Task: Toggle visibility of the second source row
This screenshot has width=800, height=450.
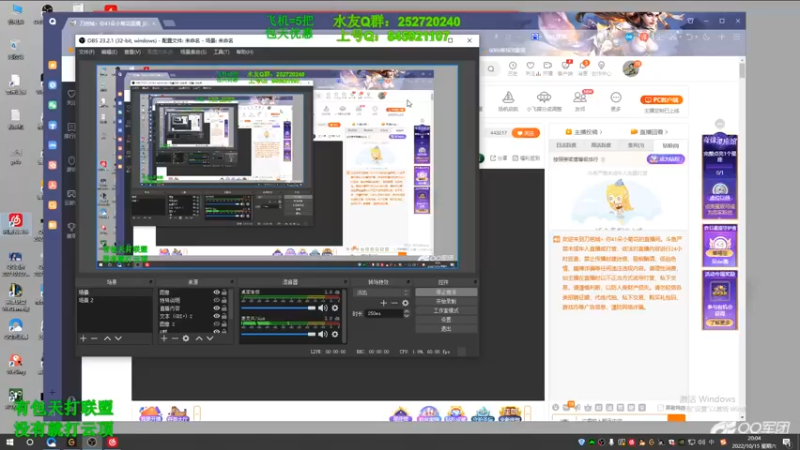Action: [216, 301]
